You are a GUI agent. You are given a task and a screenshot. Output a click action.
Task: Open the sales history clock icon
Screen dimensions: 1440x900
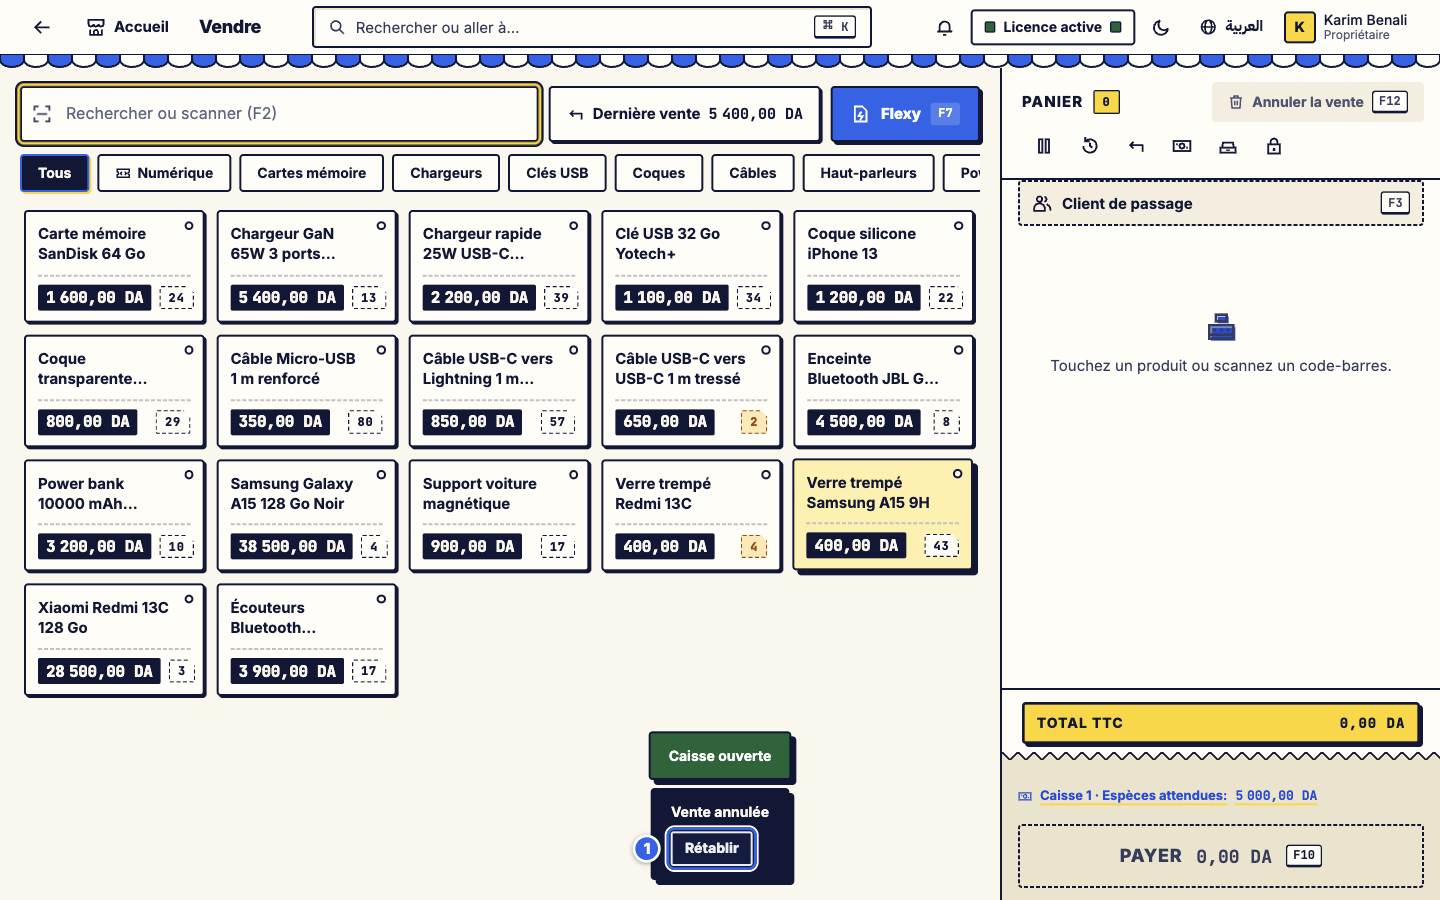(x=1090, y=146)
